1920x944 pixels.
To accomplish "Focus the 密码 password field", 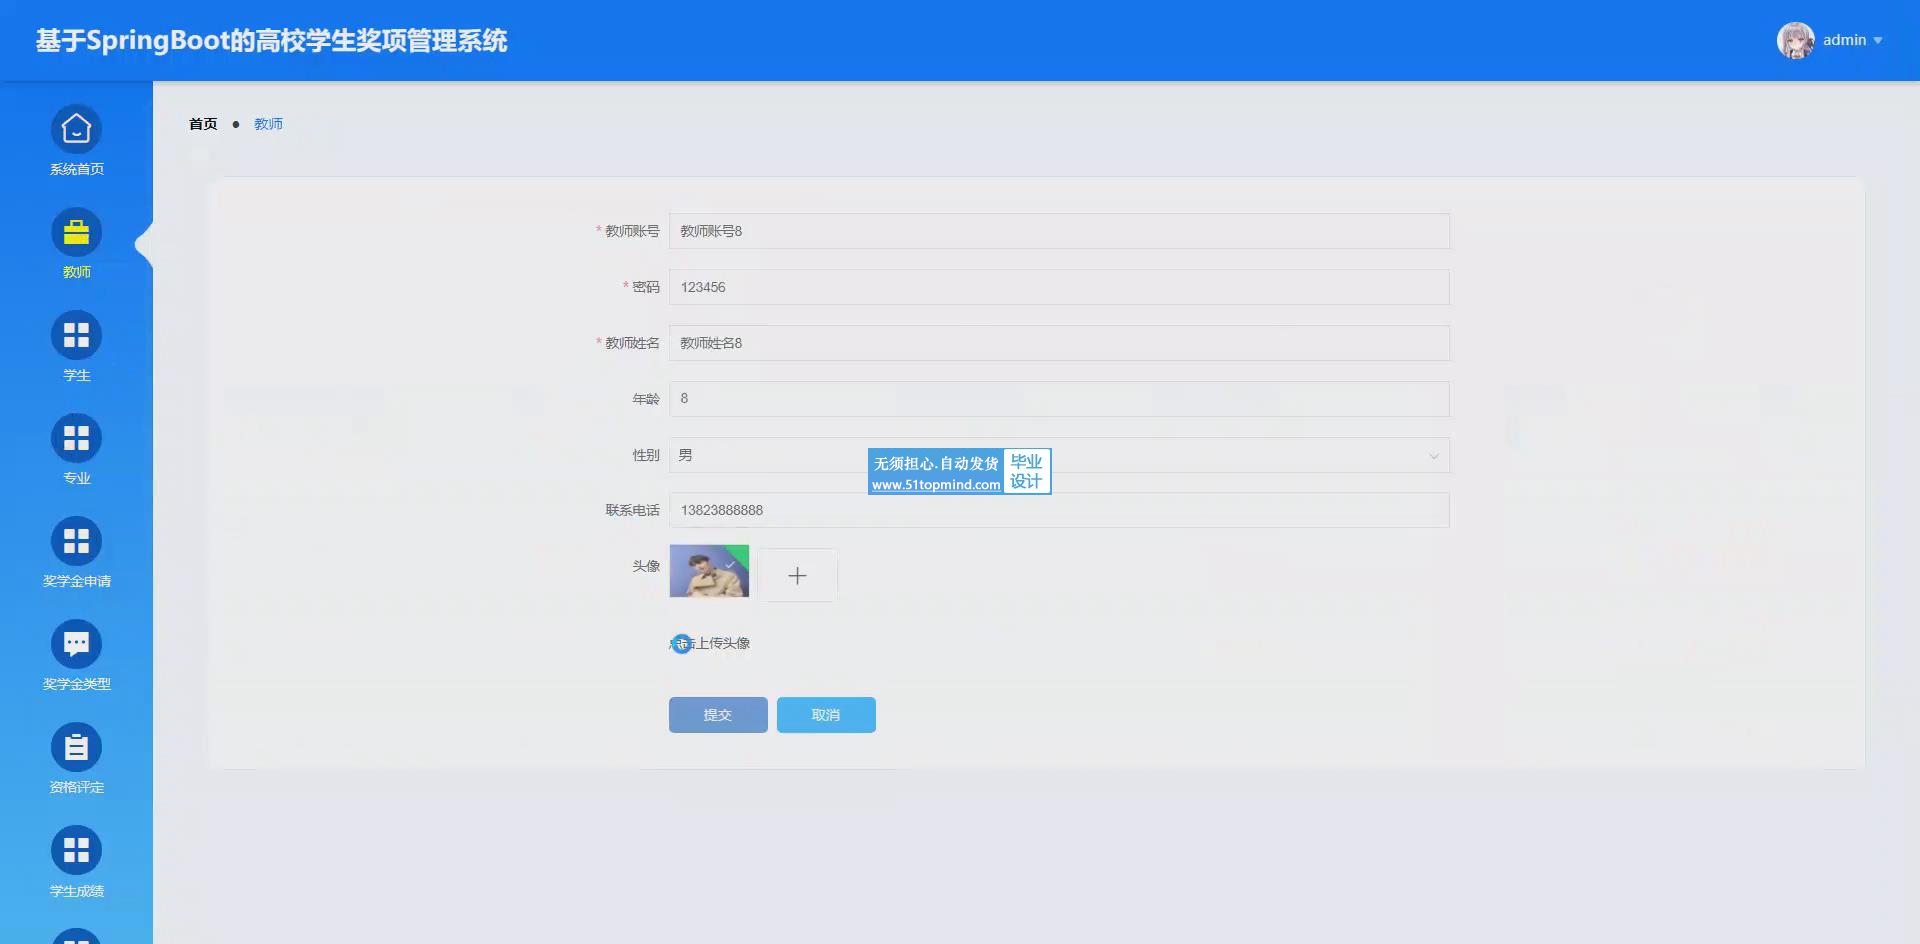I will [1058, 287].
